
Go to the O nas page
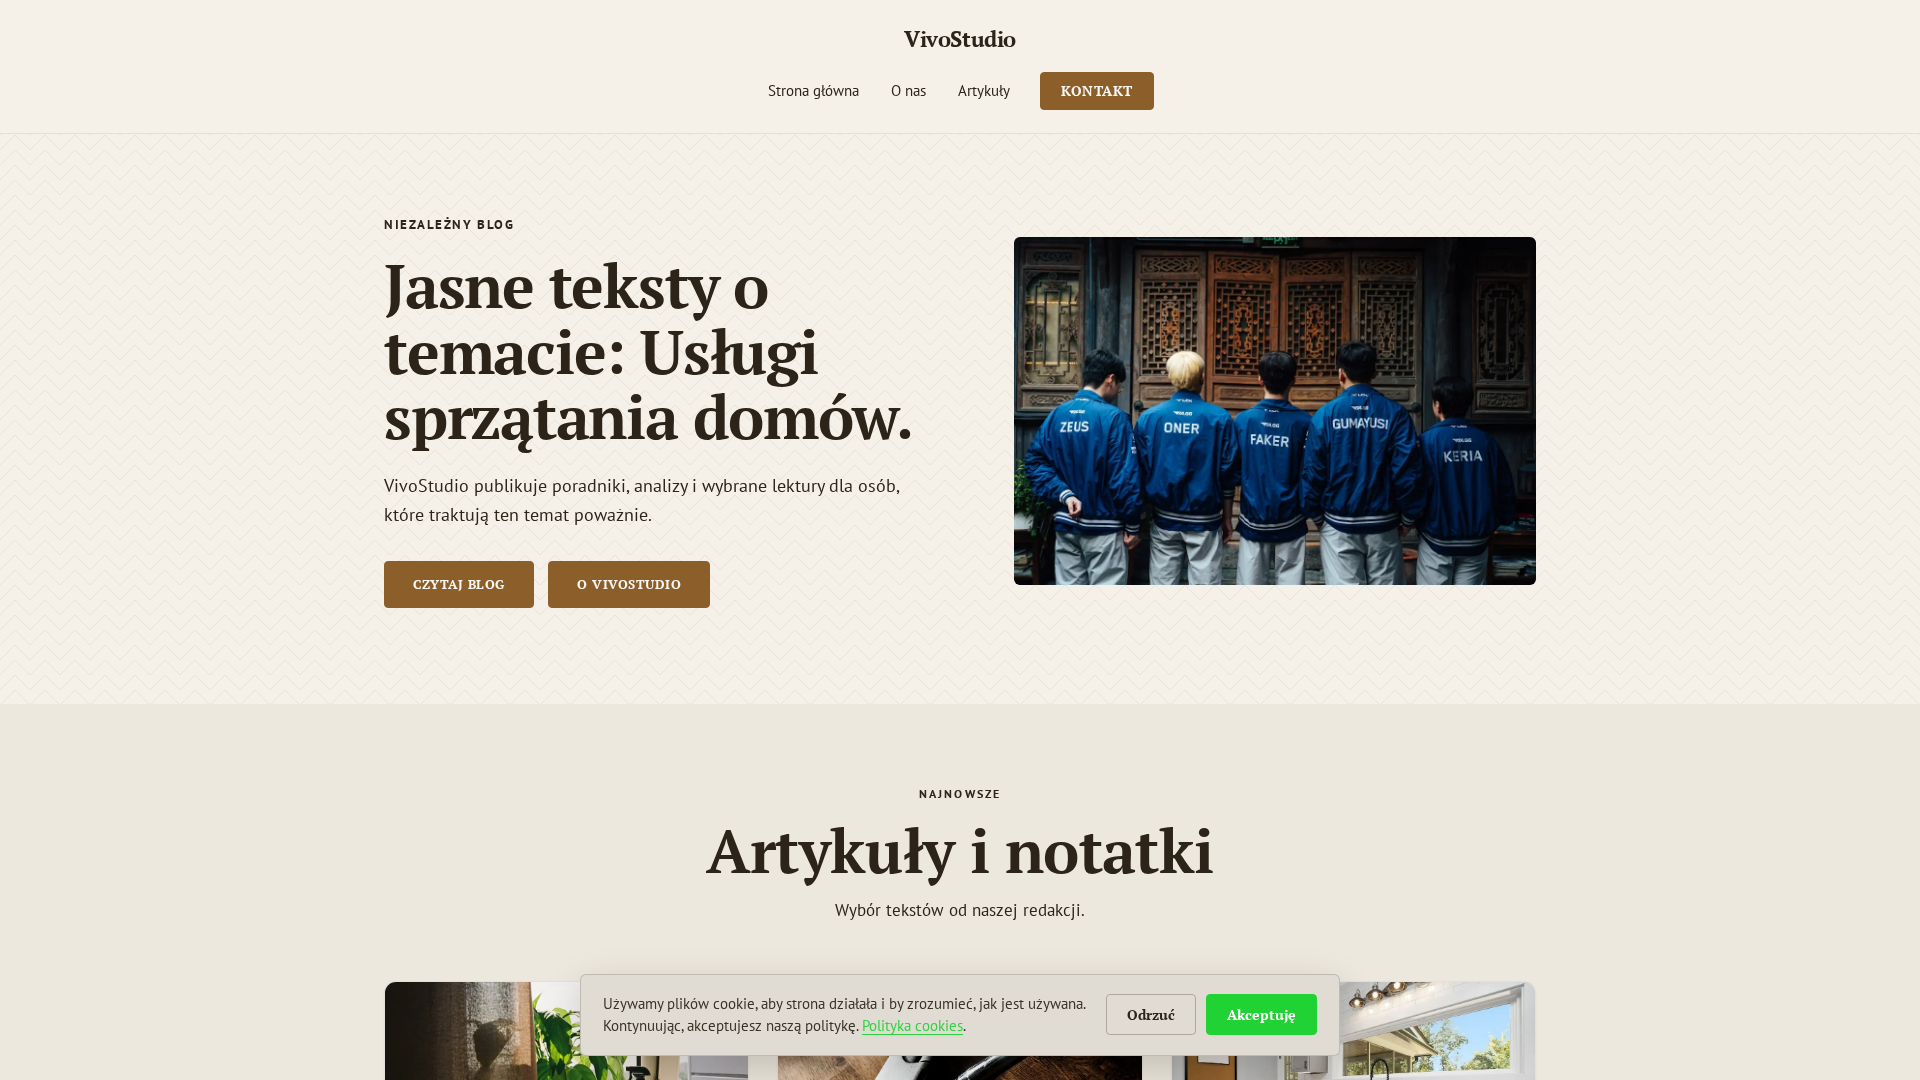[x=908, y=91]
